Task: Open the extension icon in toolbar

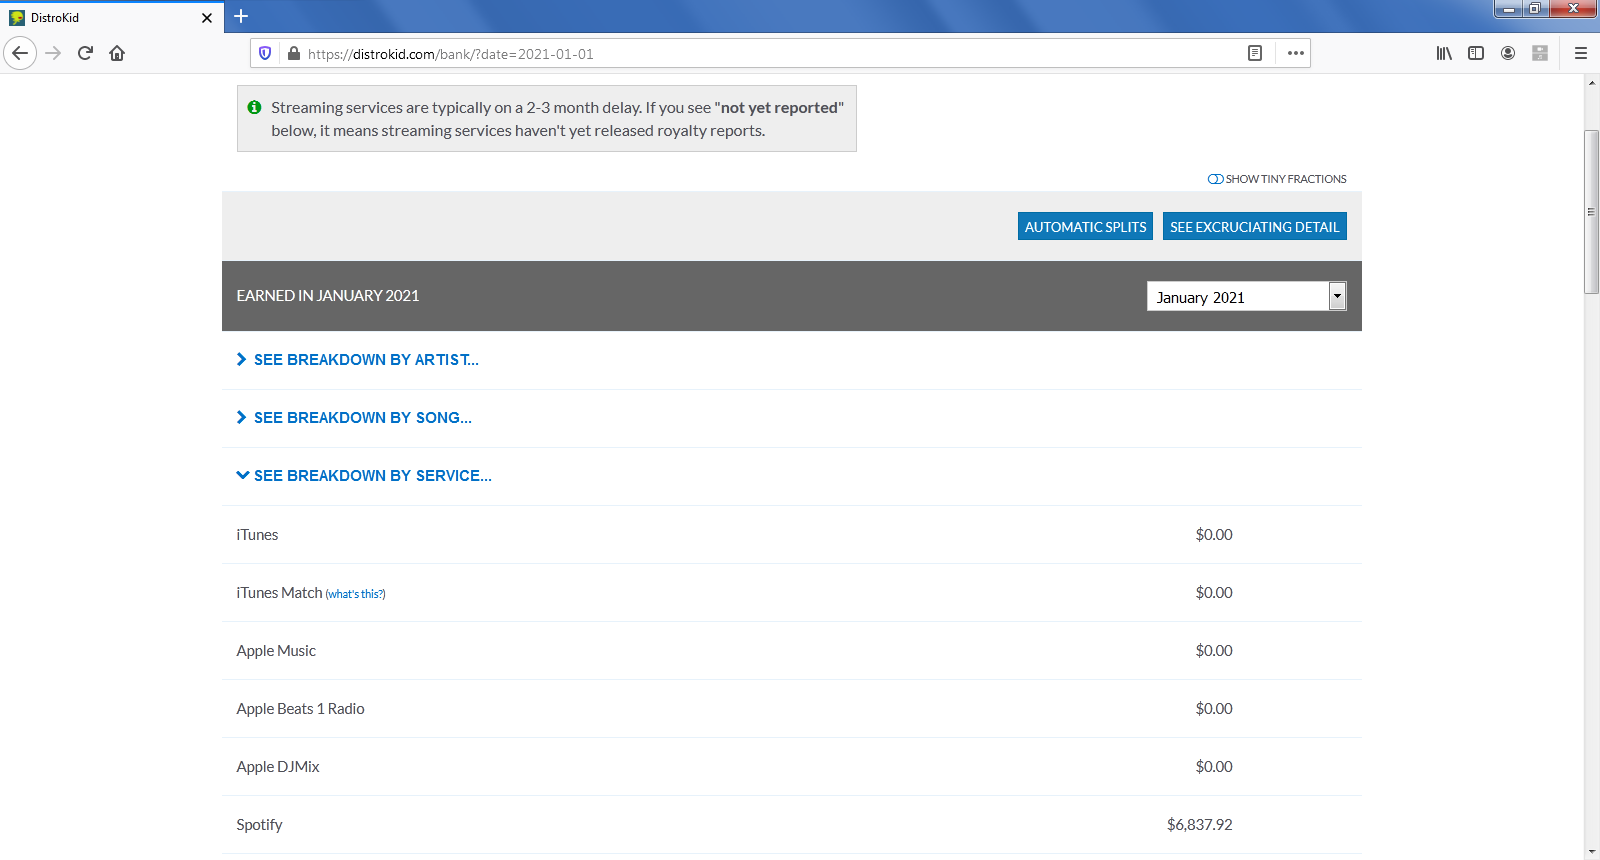Action: [1540, 53]
